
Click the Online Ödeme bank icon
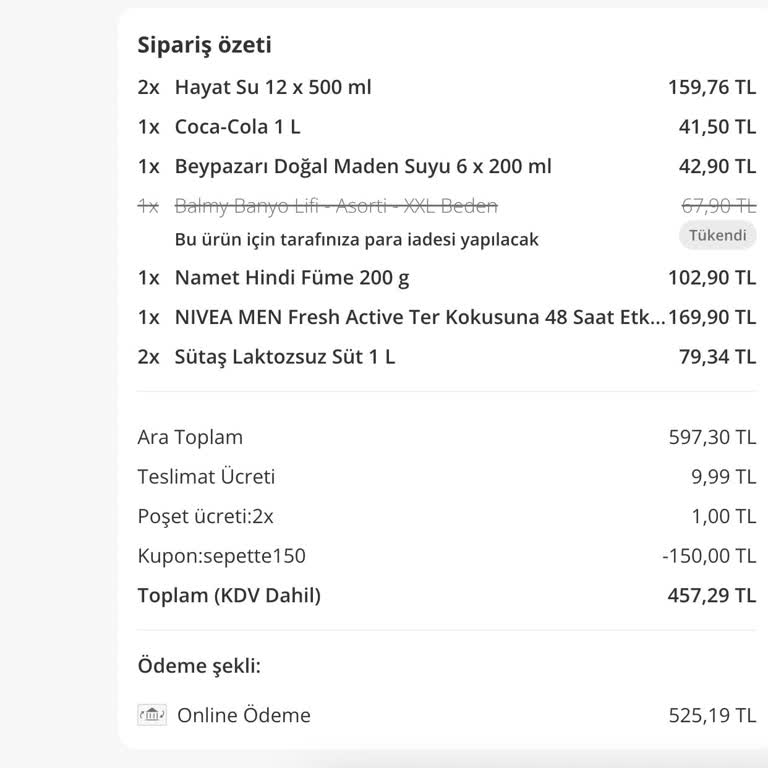pos(152,715)
